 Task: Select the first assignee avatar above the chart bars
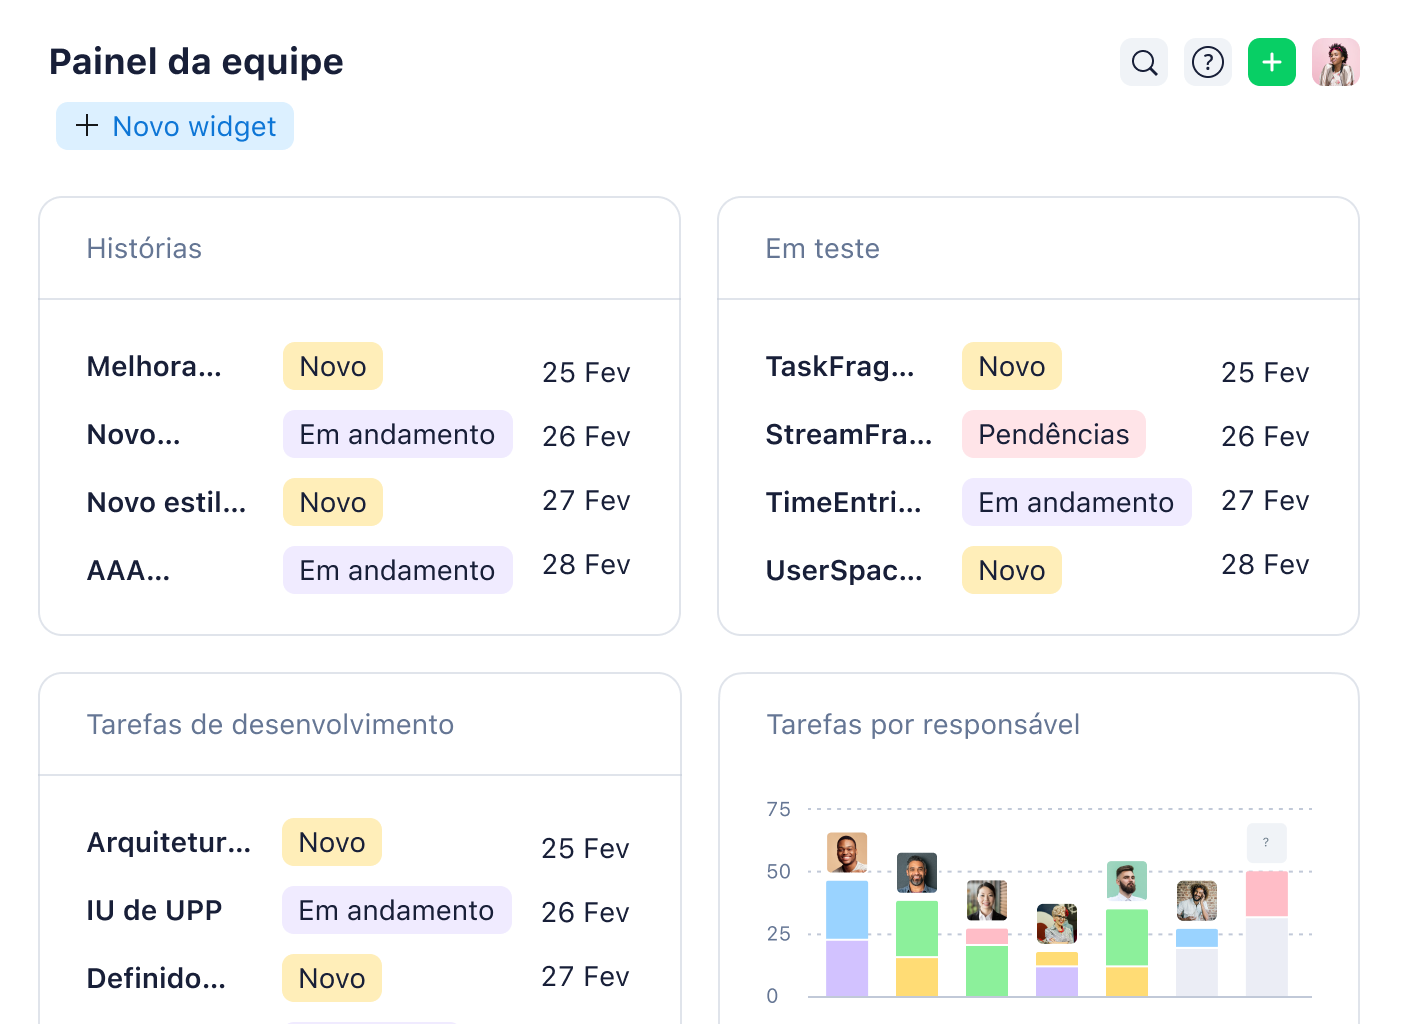[x=846, y=852]
